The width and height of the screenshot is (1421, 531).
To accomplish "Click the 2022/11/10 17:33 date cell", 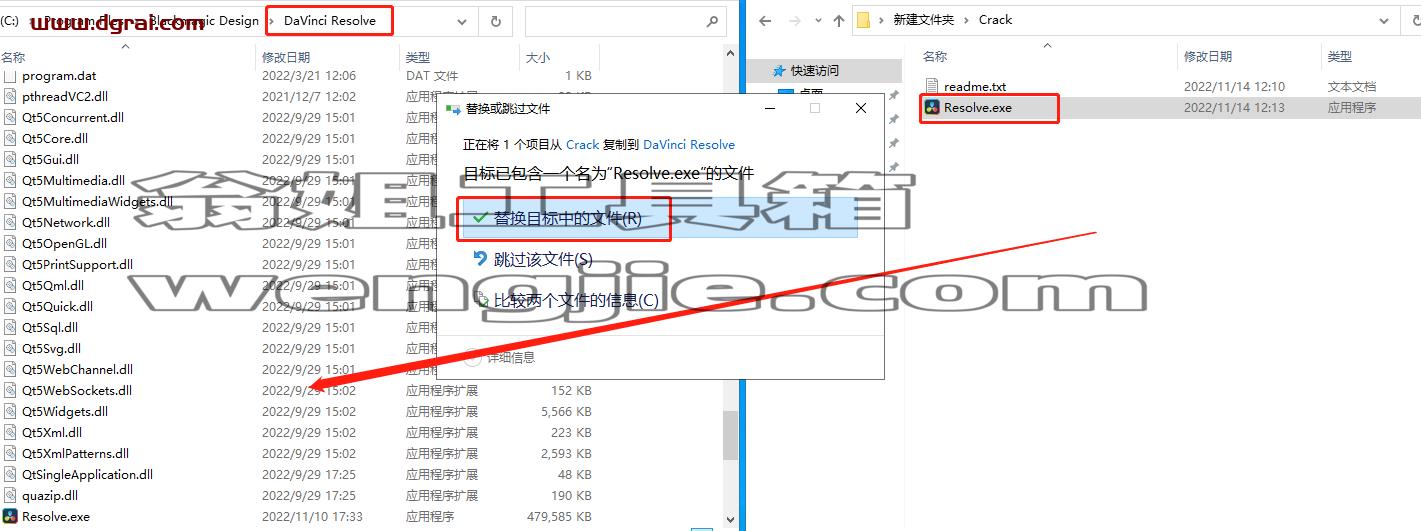I will coord(312,517).
